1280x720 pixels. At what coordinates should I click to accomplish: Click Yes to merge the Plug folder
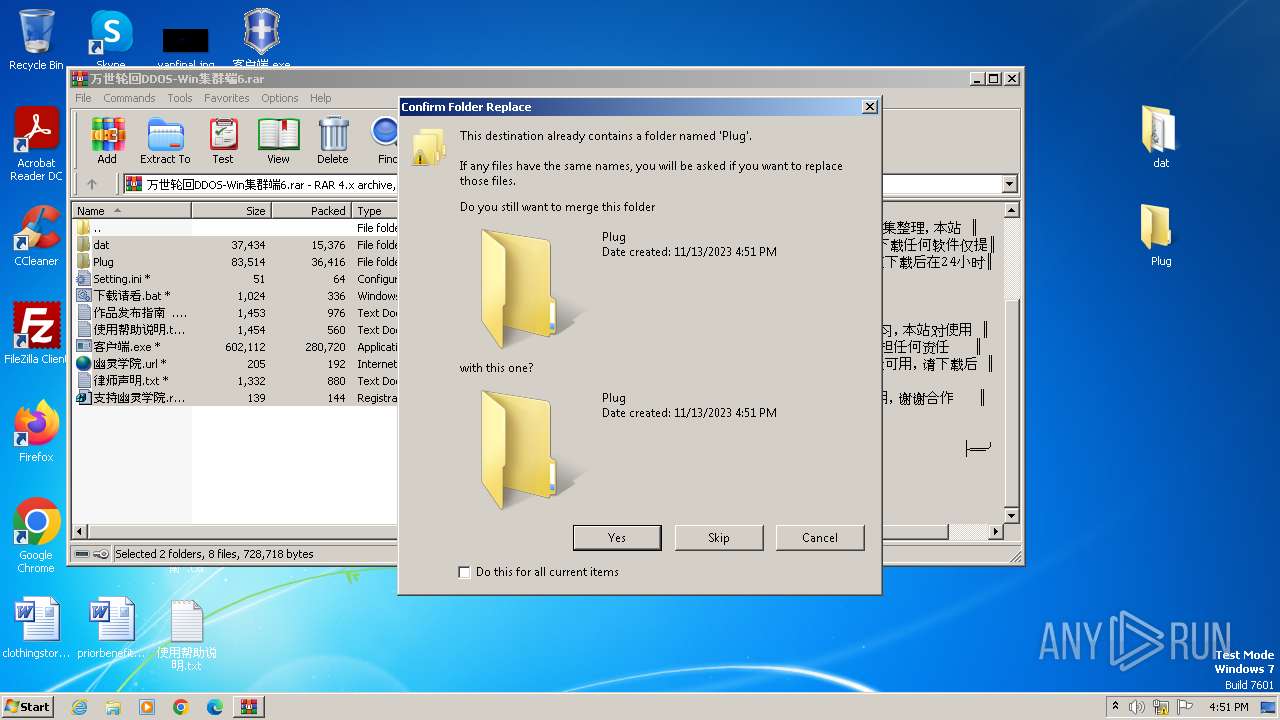pos(617,538)
